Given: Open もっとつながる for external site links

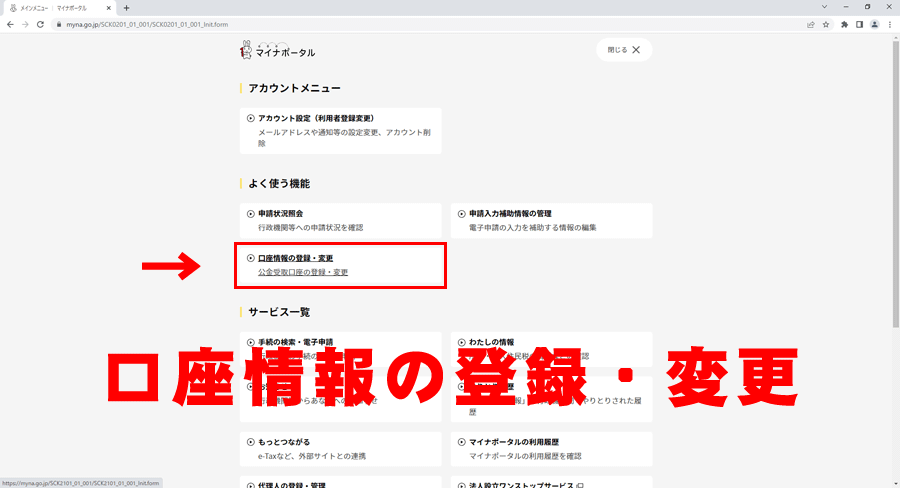Looking at the screenshot, I should [341, 449].
